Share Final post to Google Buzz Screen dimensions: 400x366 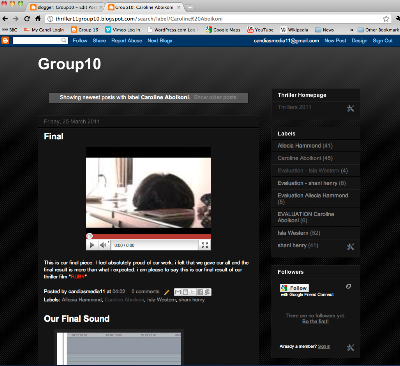(207, 292)
